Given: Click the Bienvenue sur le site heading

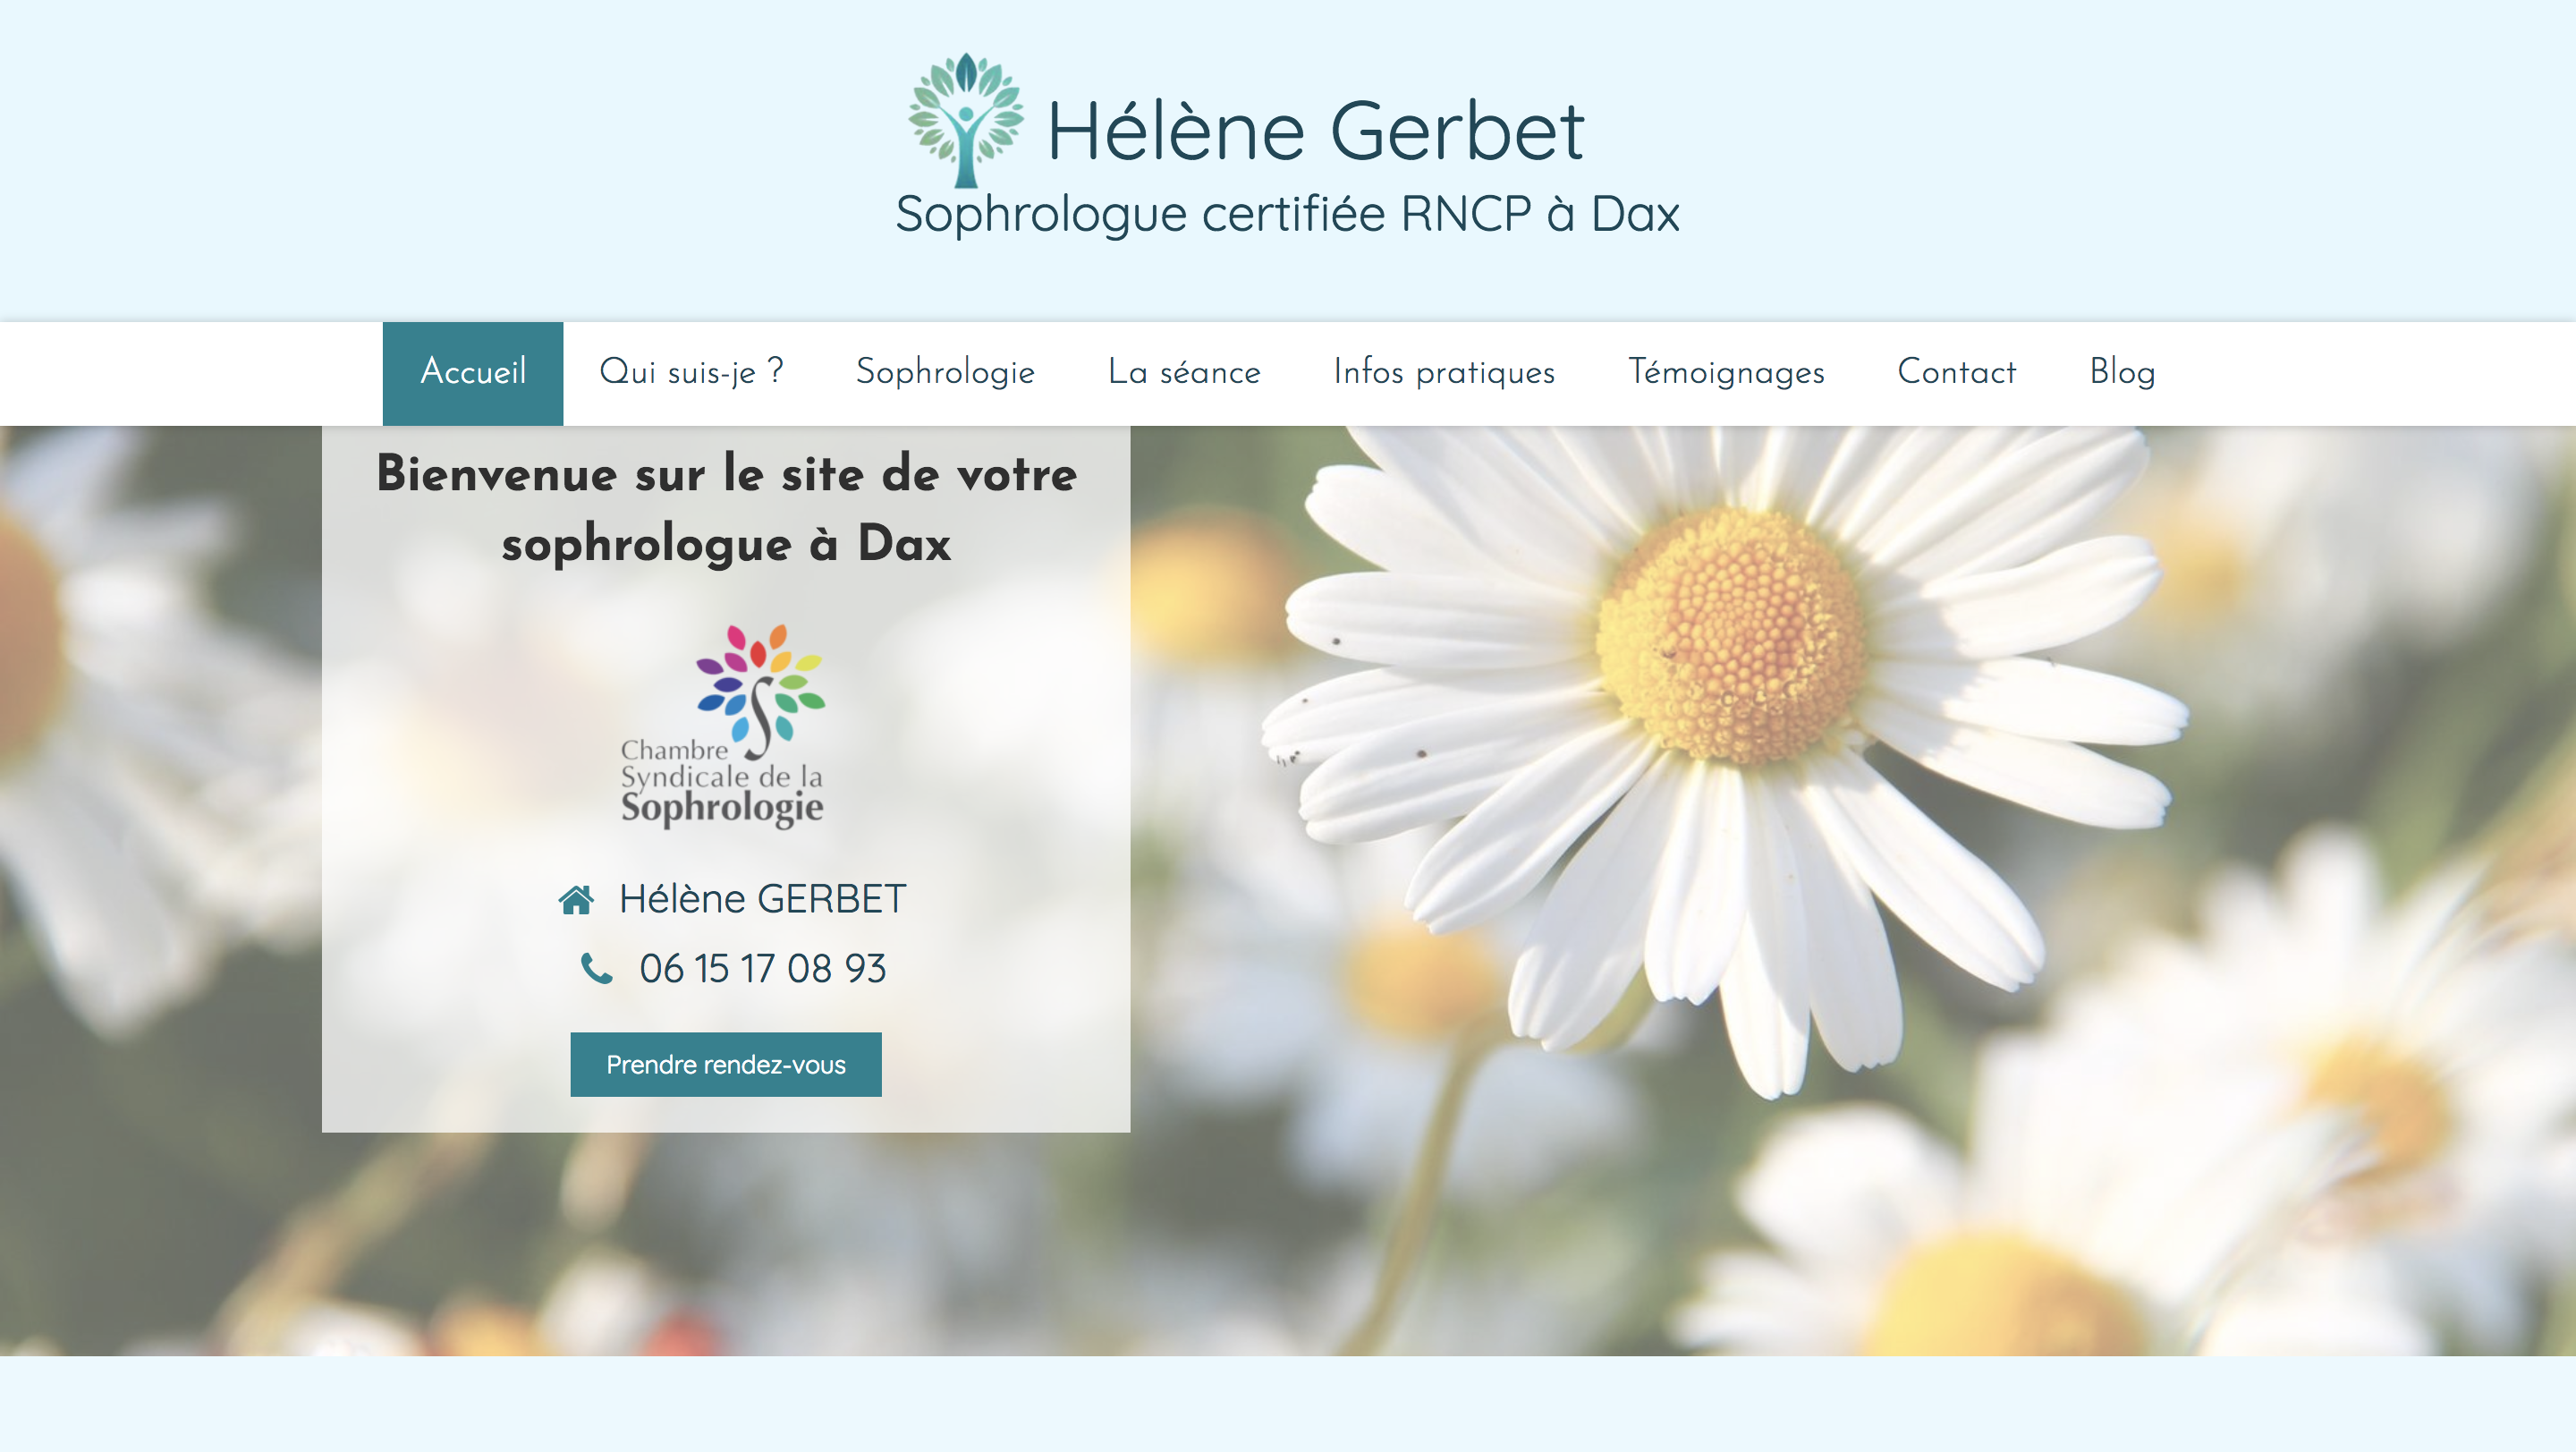Looking at the screenshot, I should 726,509.
